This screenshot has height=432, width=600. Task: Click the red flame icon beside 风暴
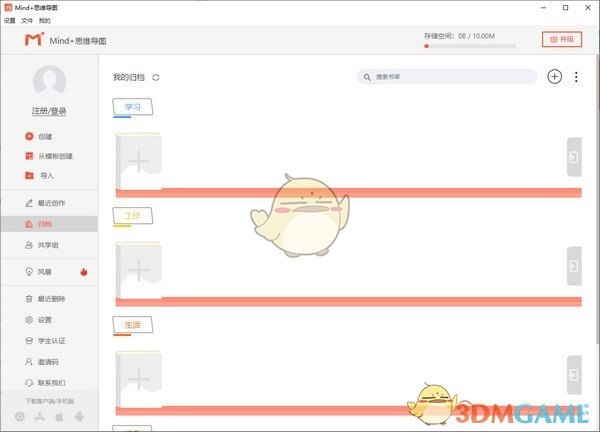tap(84, 272)
